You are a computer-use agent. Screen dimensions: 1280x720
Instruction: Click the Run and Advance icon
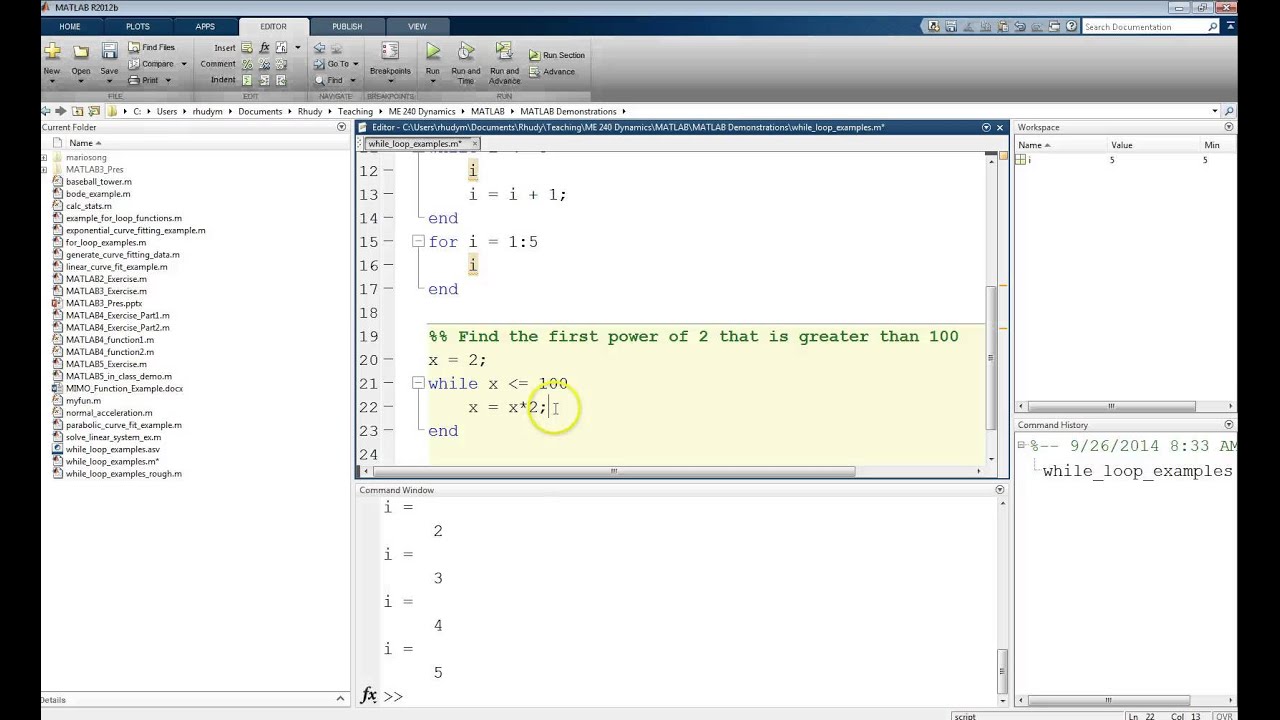tap(504, 52)
